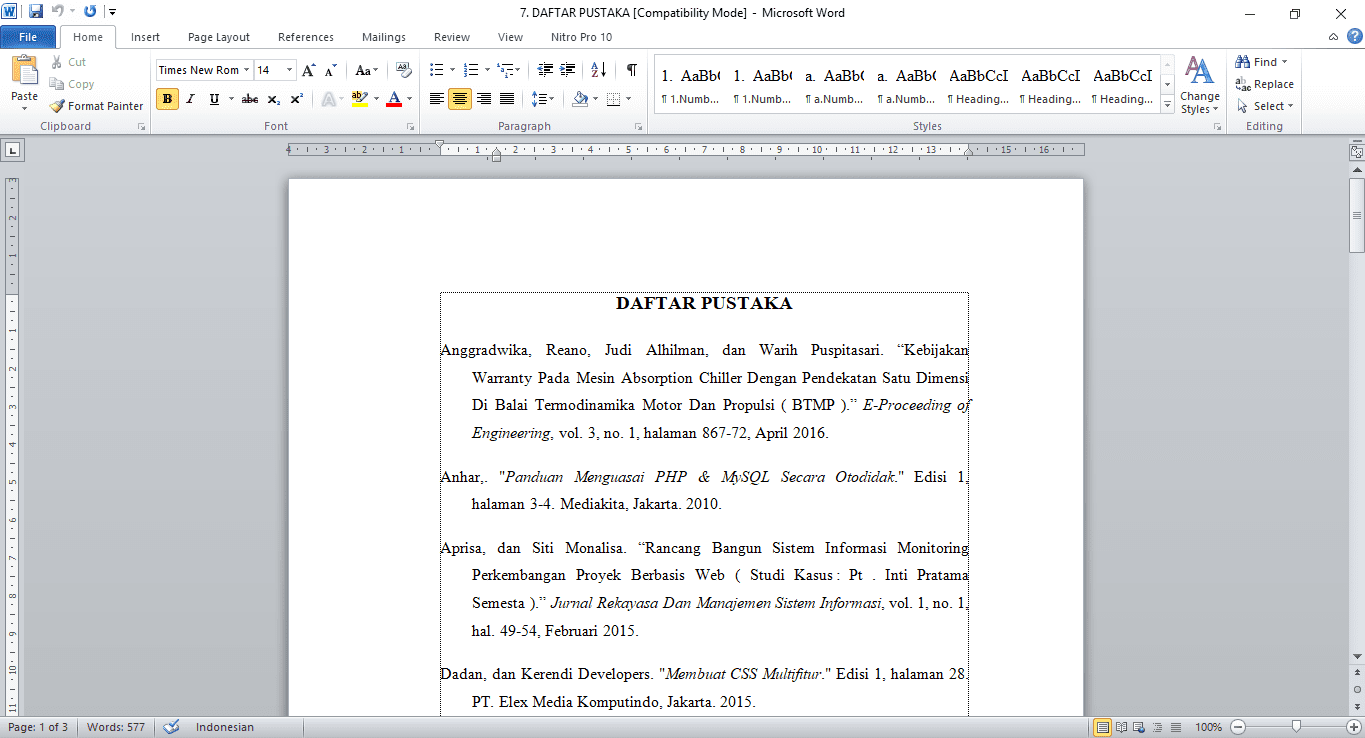Apply Subscript formatting
1365x738 pixels.
coord(273,99)
